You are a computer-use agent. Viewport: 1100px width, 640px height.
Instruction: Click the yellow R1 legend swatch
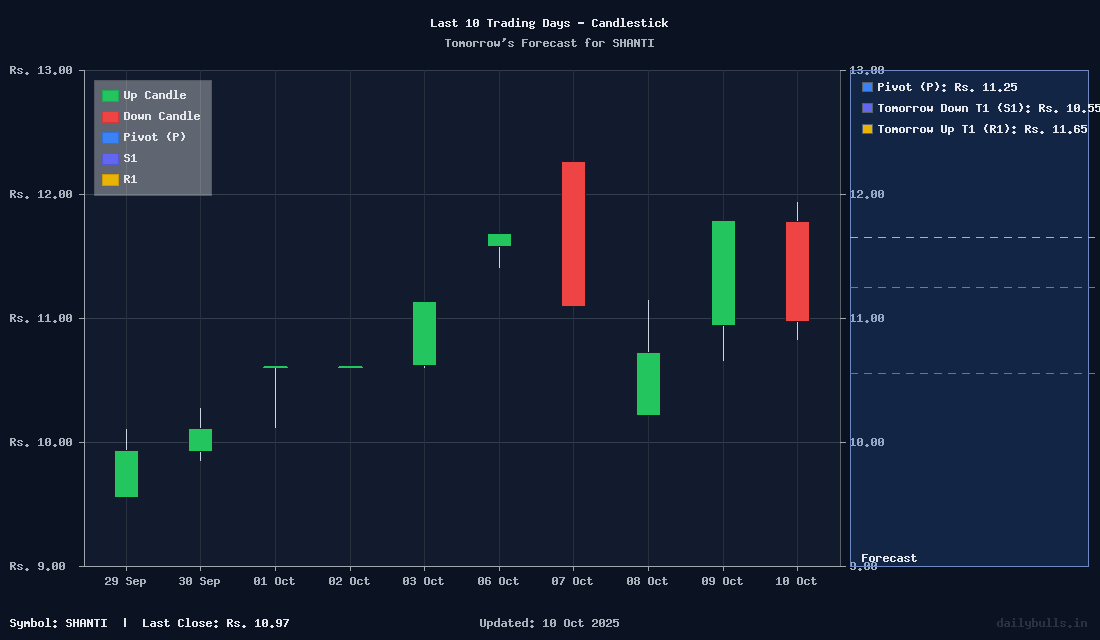pos(110,180)
